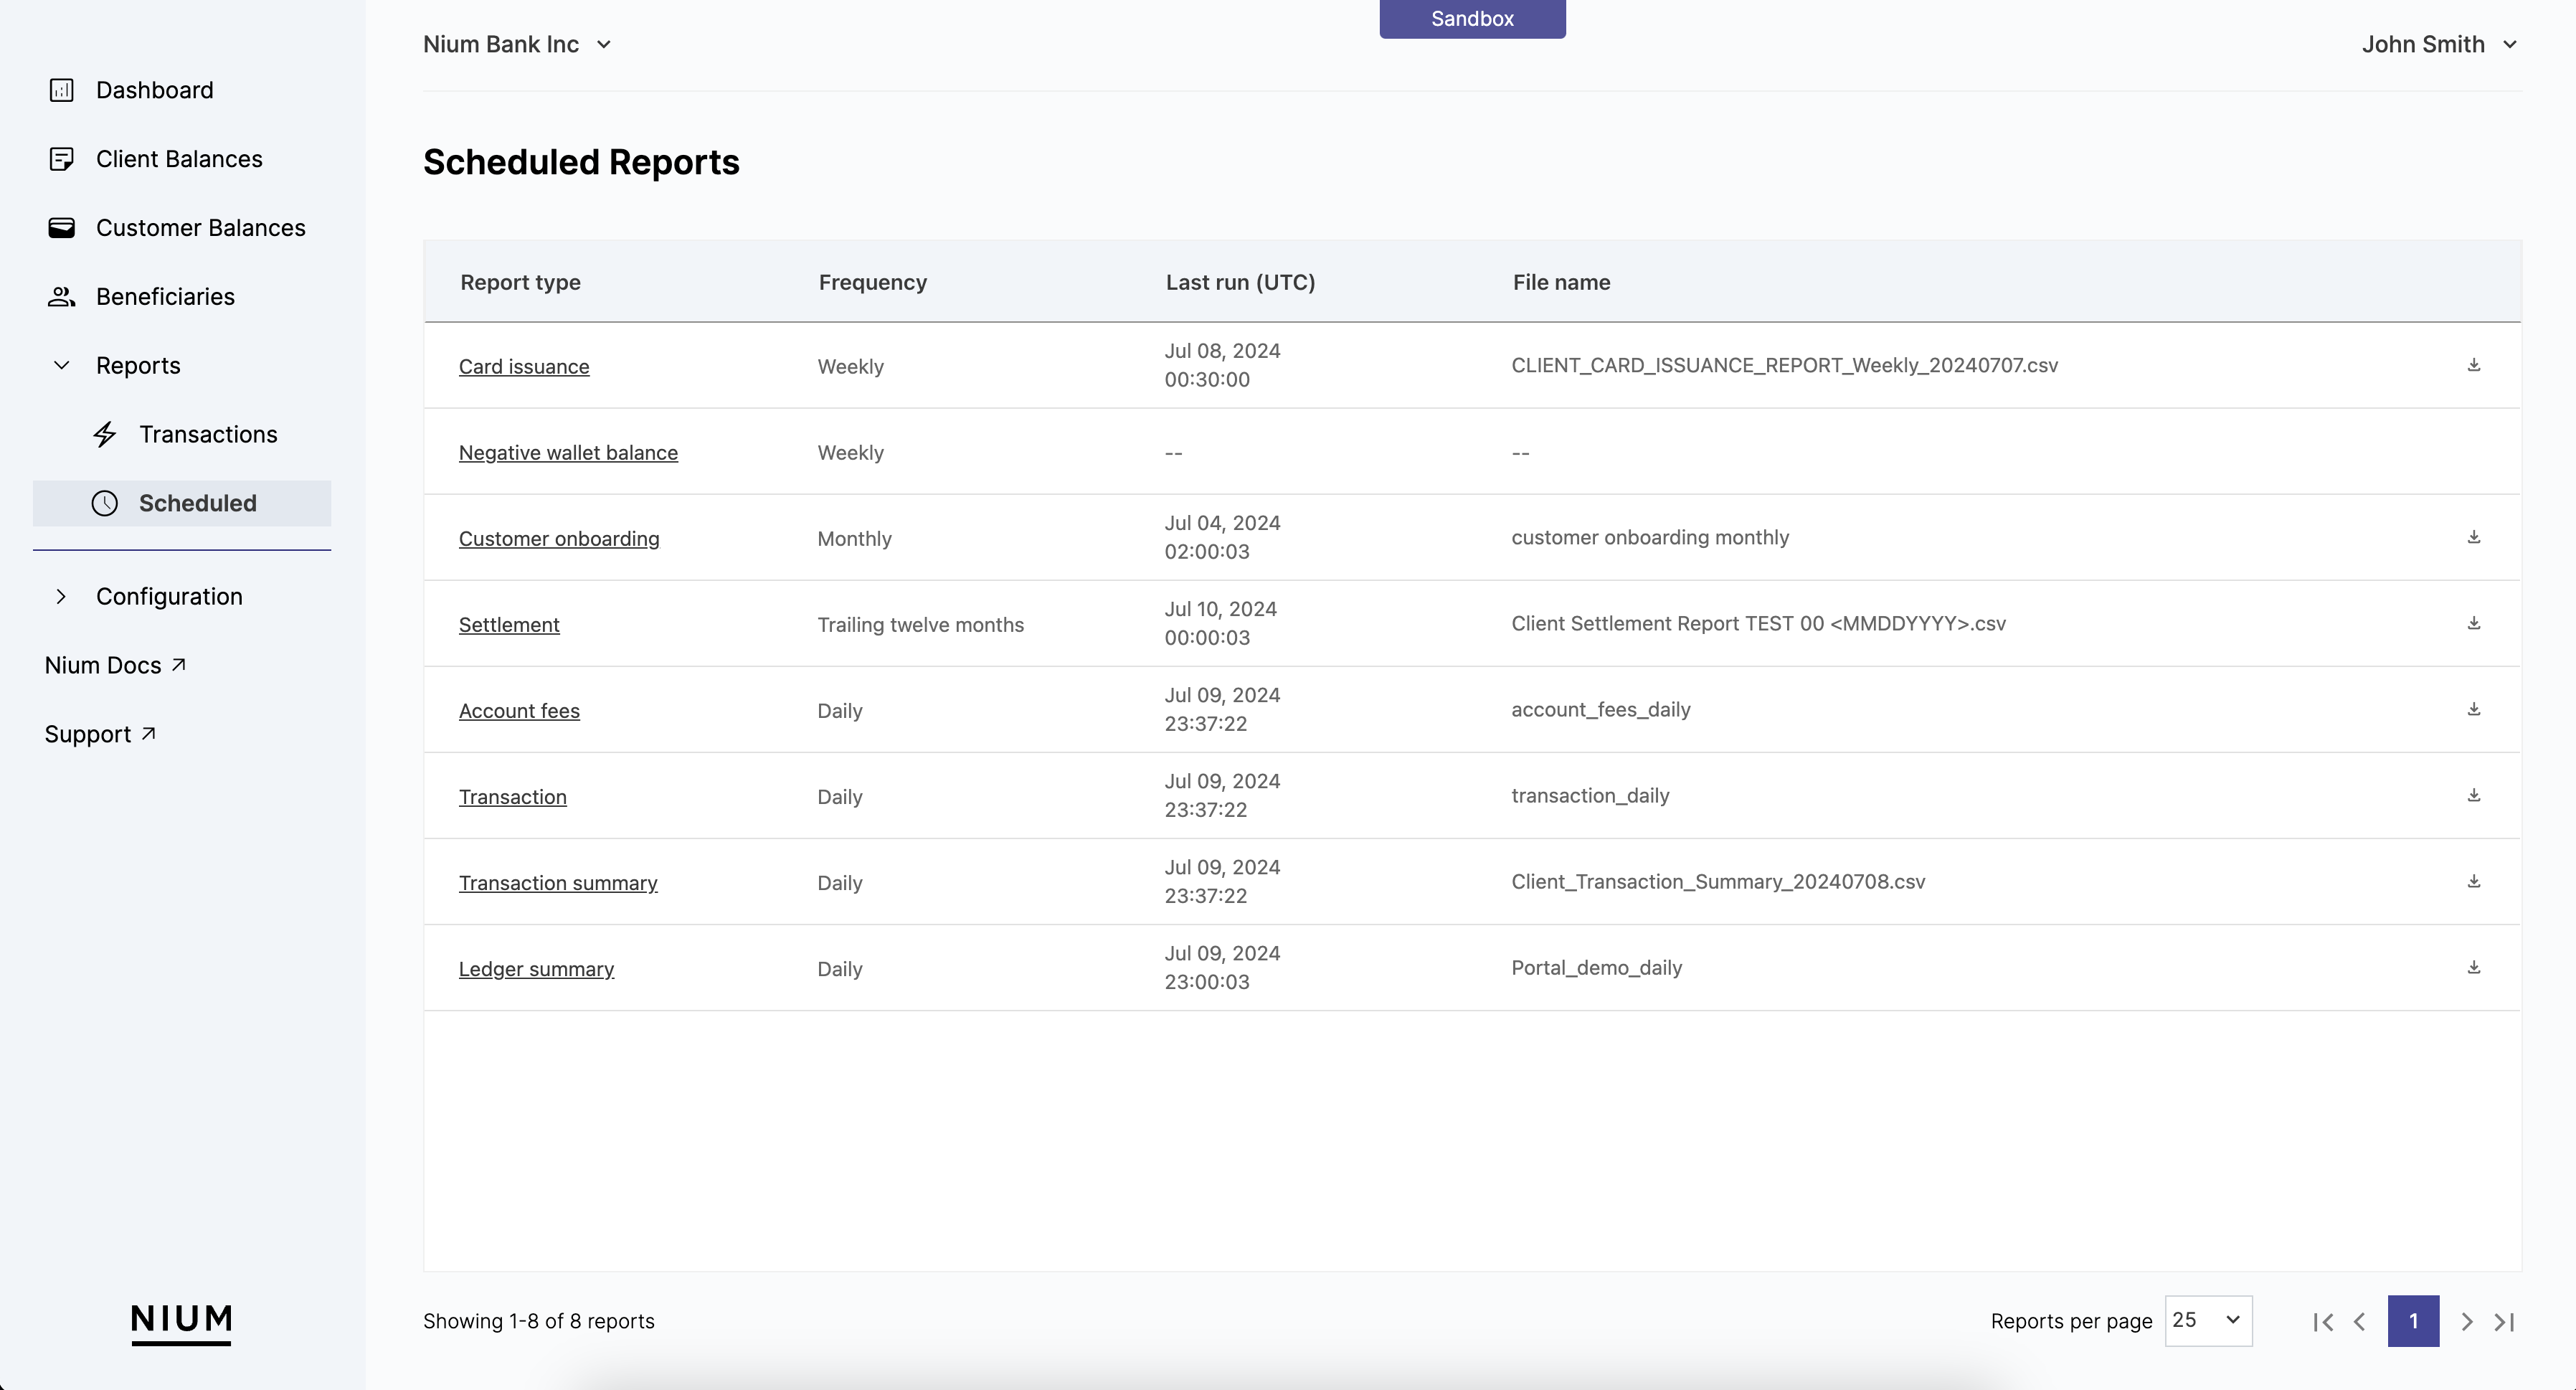The image size is (2576, 1390).
Task: Click file name account_fees_daily
Action: [x=1600, y=709]
